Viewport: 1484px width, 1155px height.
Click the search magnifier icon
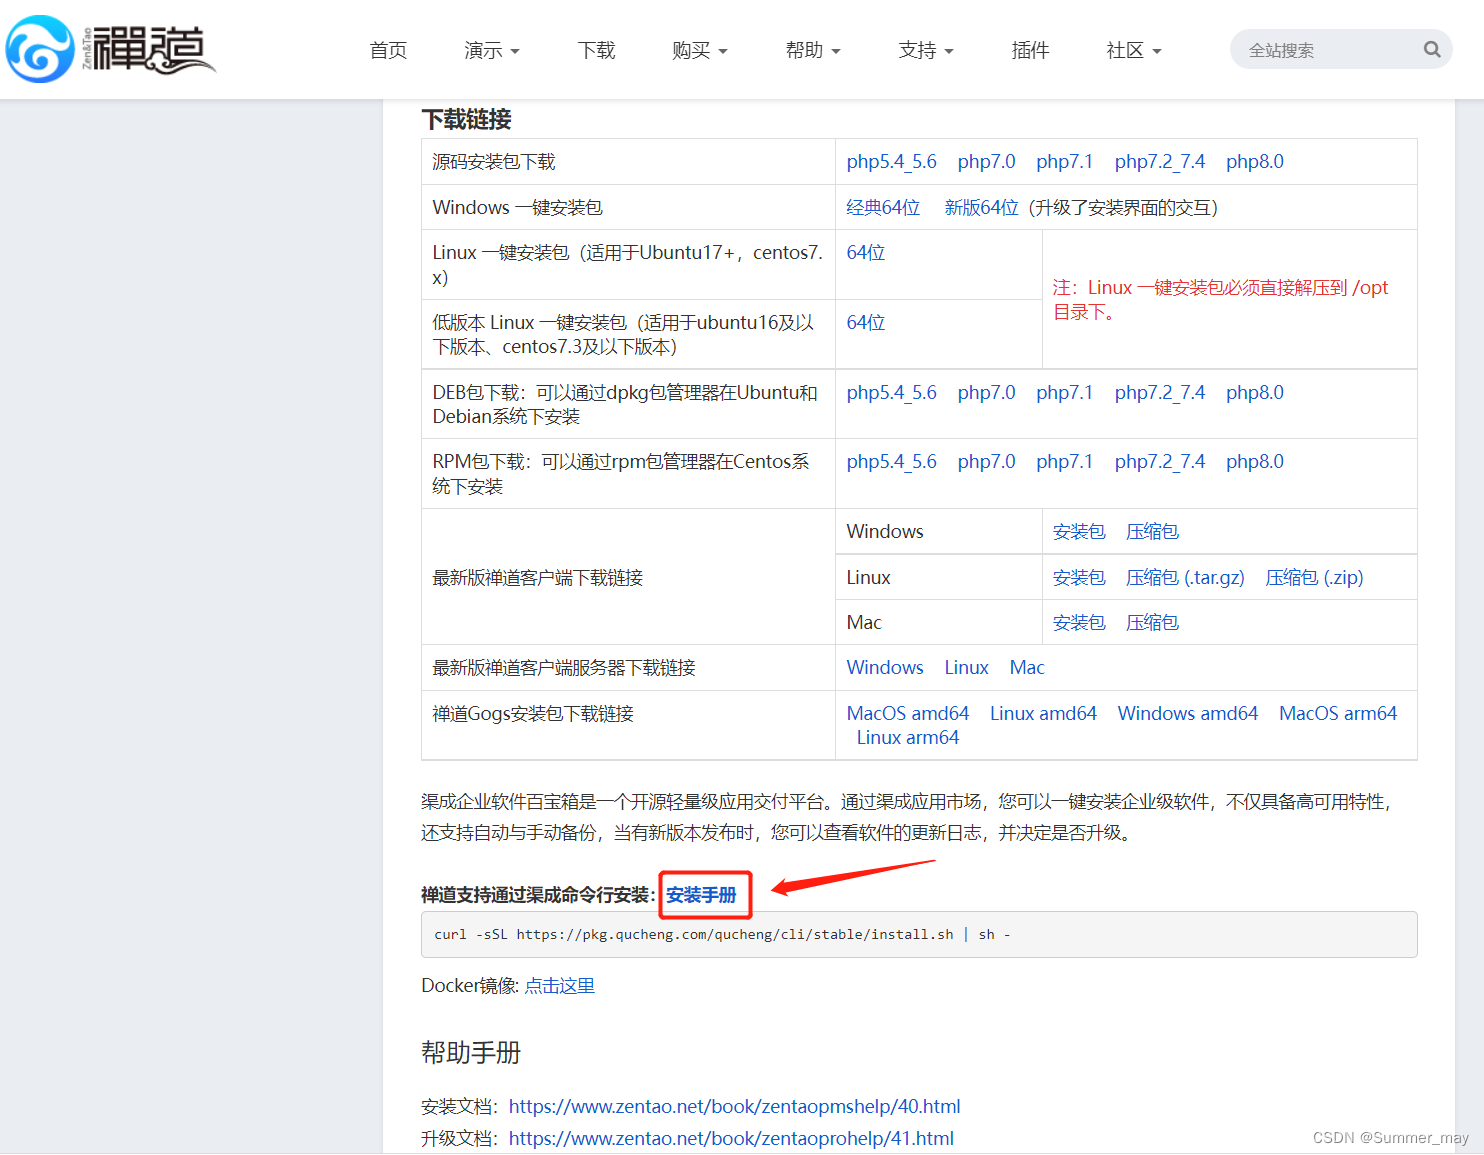click(x=1432, y=49)
